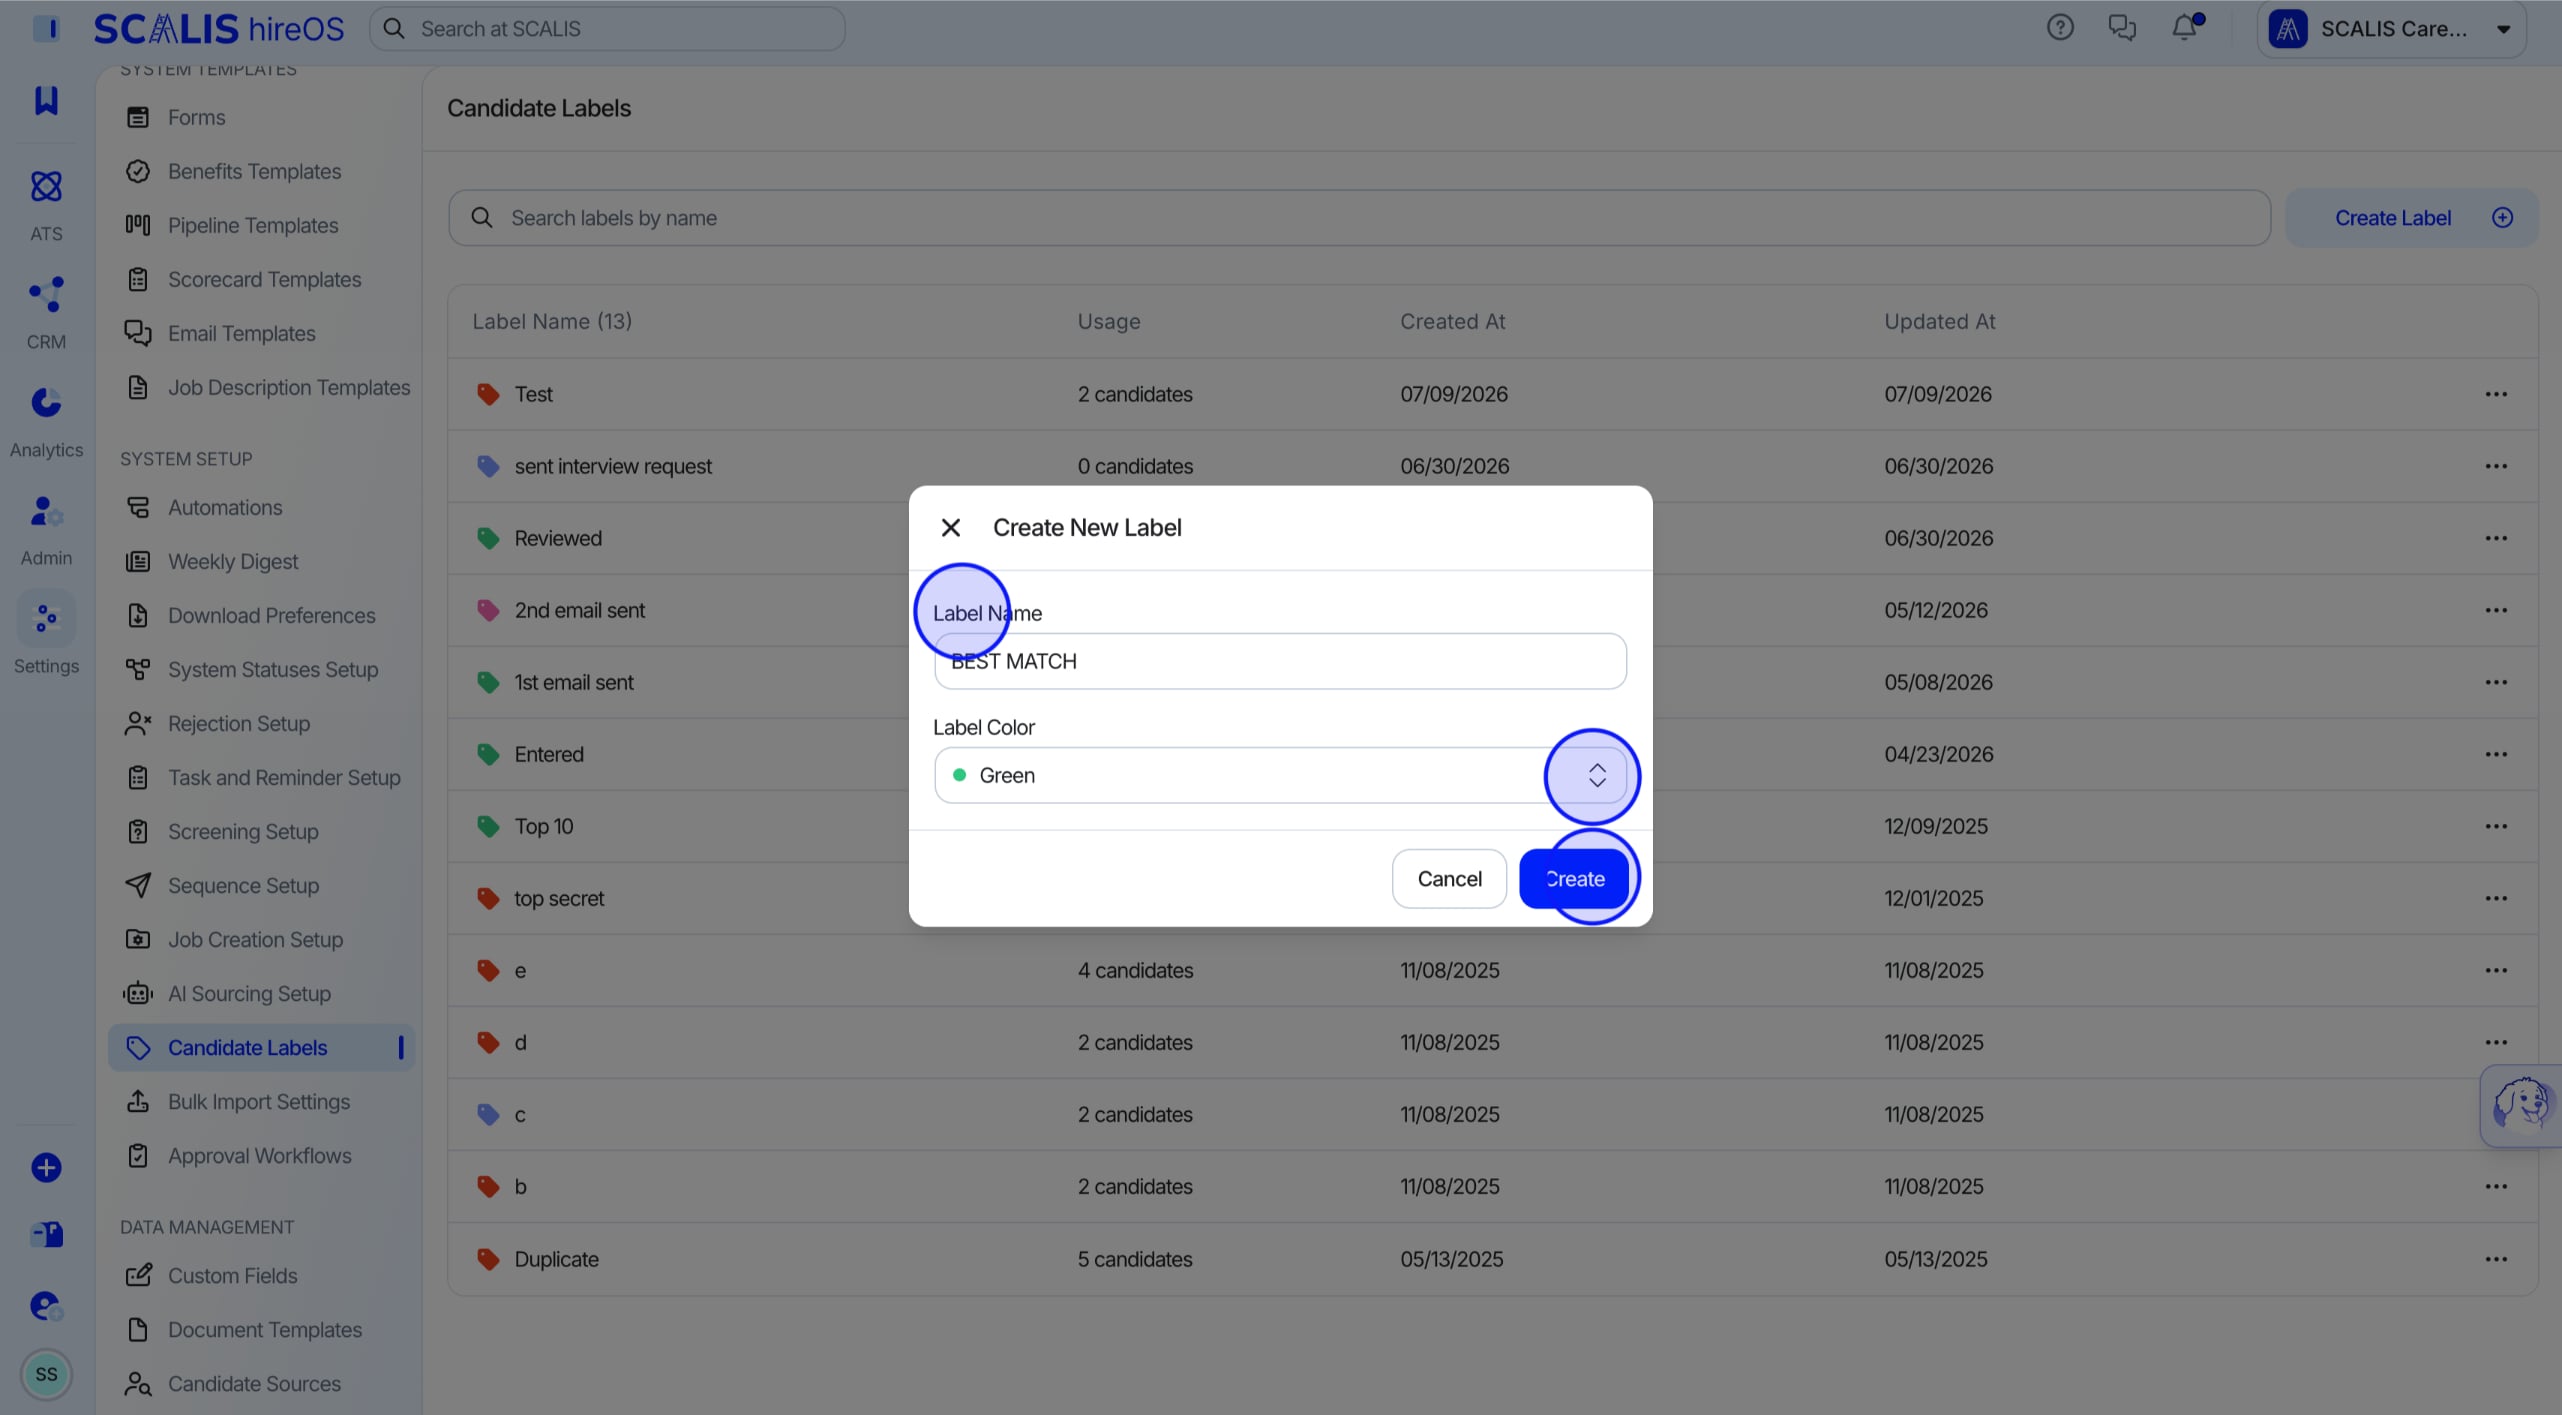Open row options for 2nd email sent
Screen dimensions: 2562x1415
coord(2496,610)
